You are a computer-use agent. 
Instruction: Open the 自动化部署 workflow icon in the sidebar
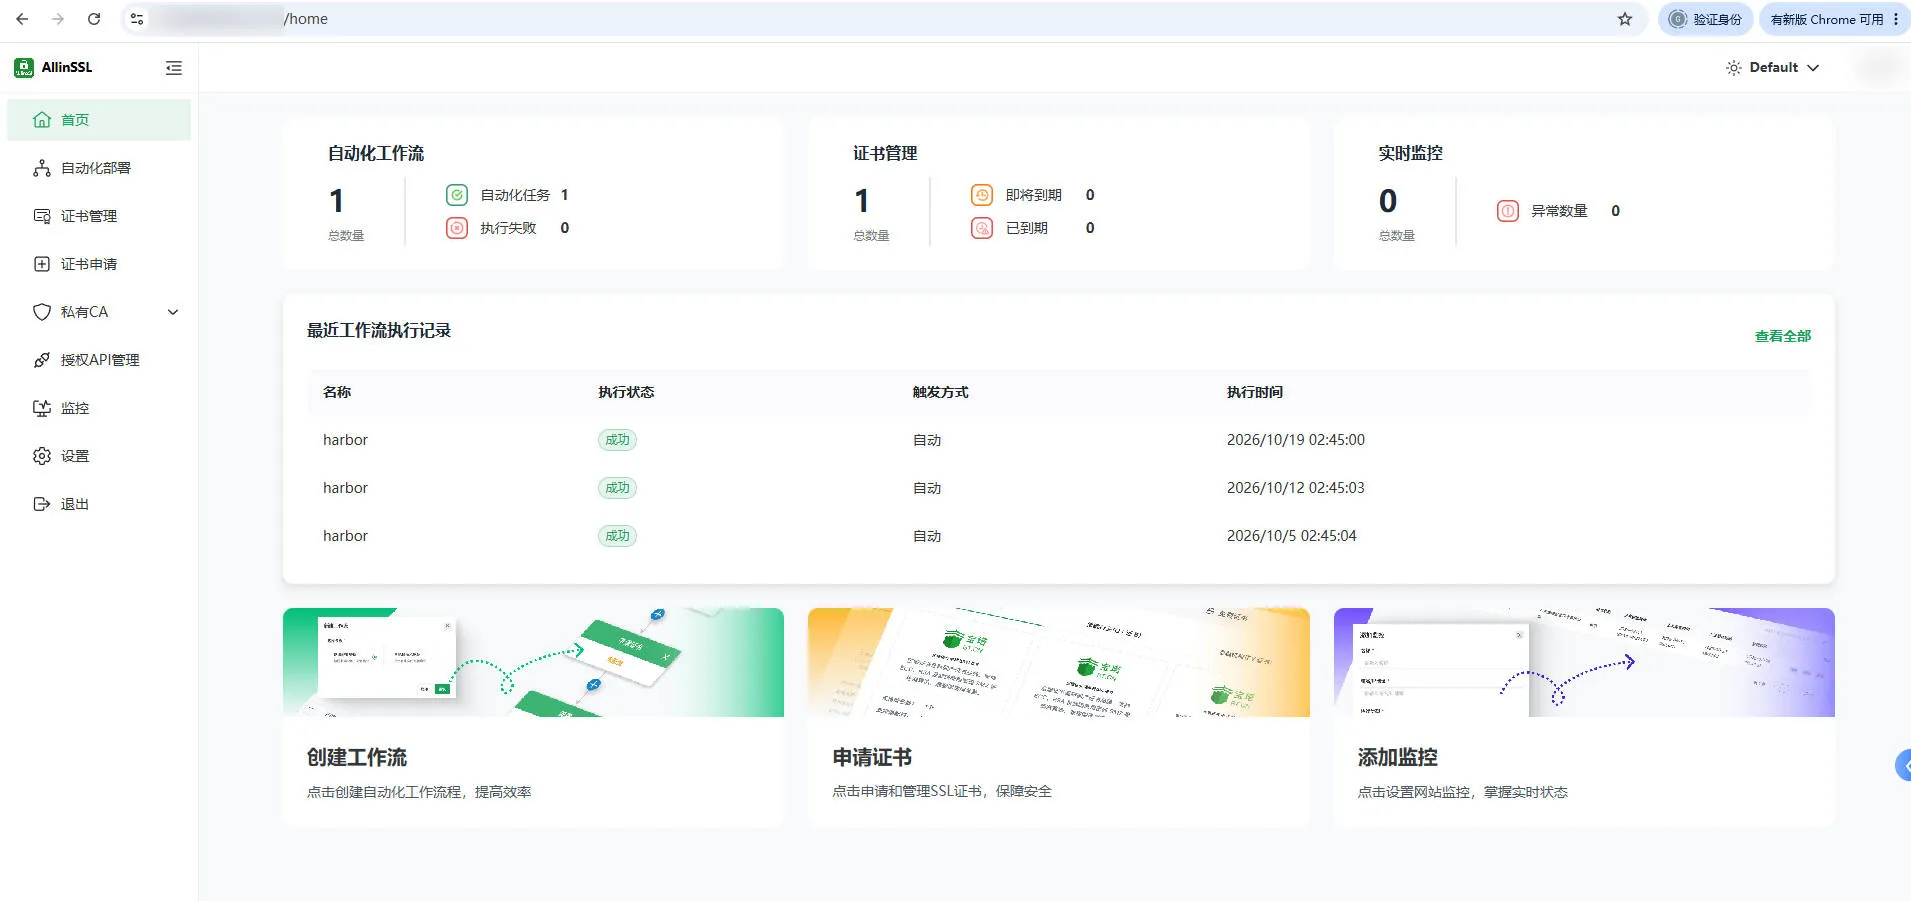[42, 168]
